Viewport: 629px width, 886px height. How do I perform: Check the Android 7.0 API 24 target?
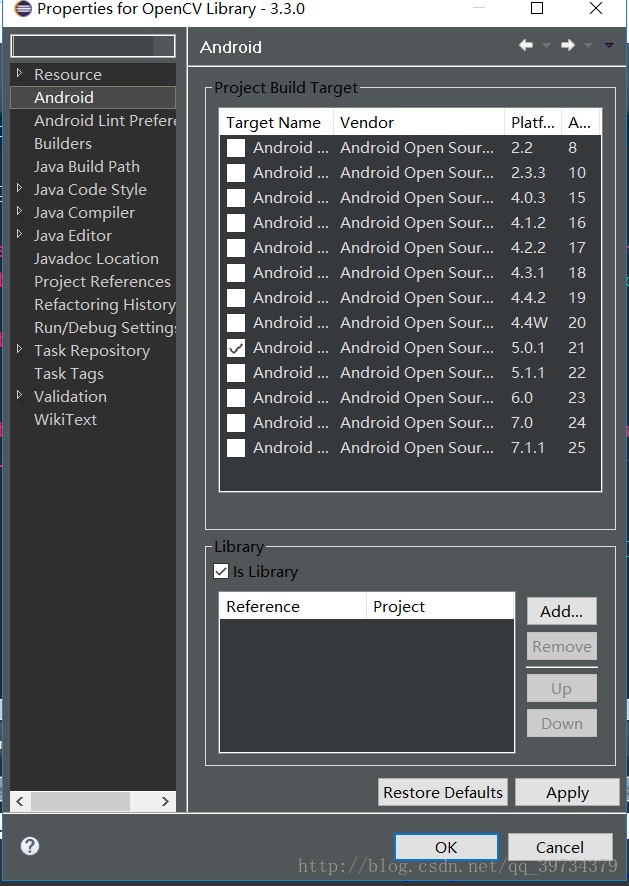[x=236, y=423]
